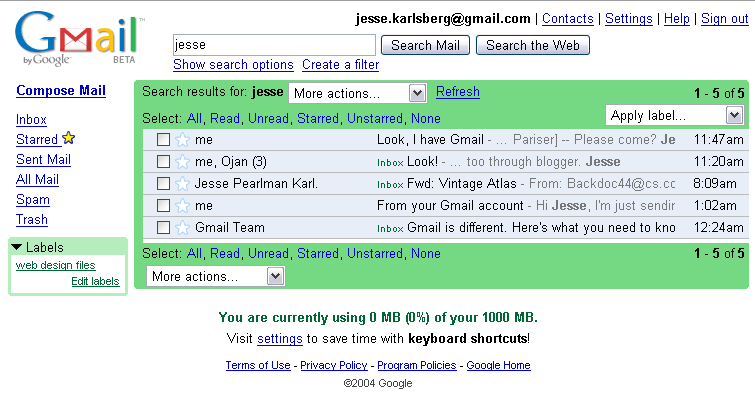Click the yellow star next to Starred
755x416 pixels.
[69, 139]
